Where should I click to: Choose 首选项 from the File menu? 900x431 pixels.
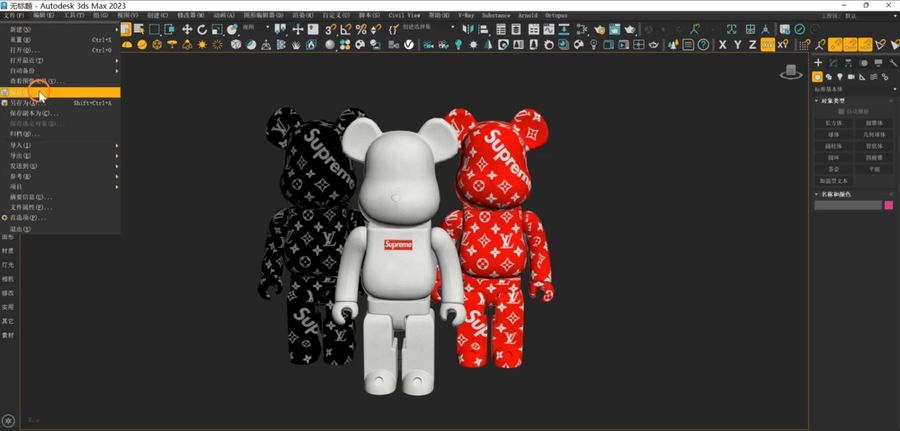pyautogui.click(x=61, y=218)
